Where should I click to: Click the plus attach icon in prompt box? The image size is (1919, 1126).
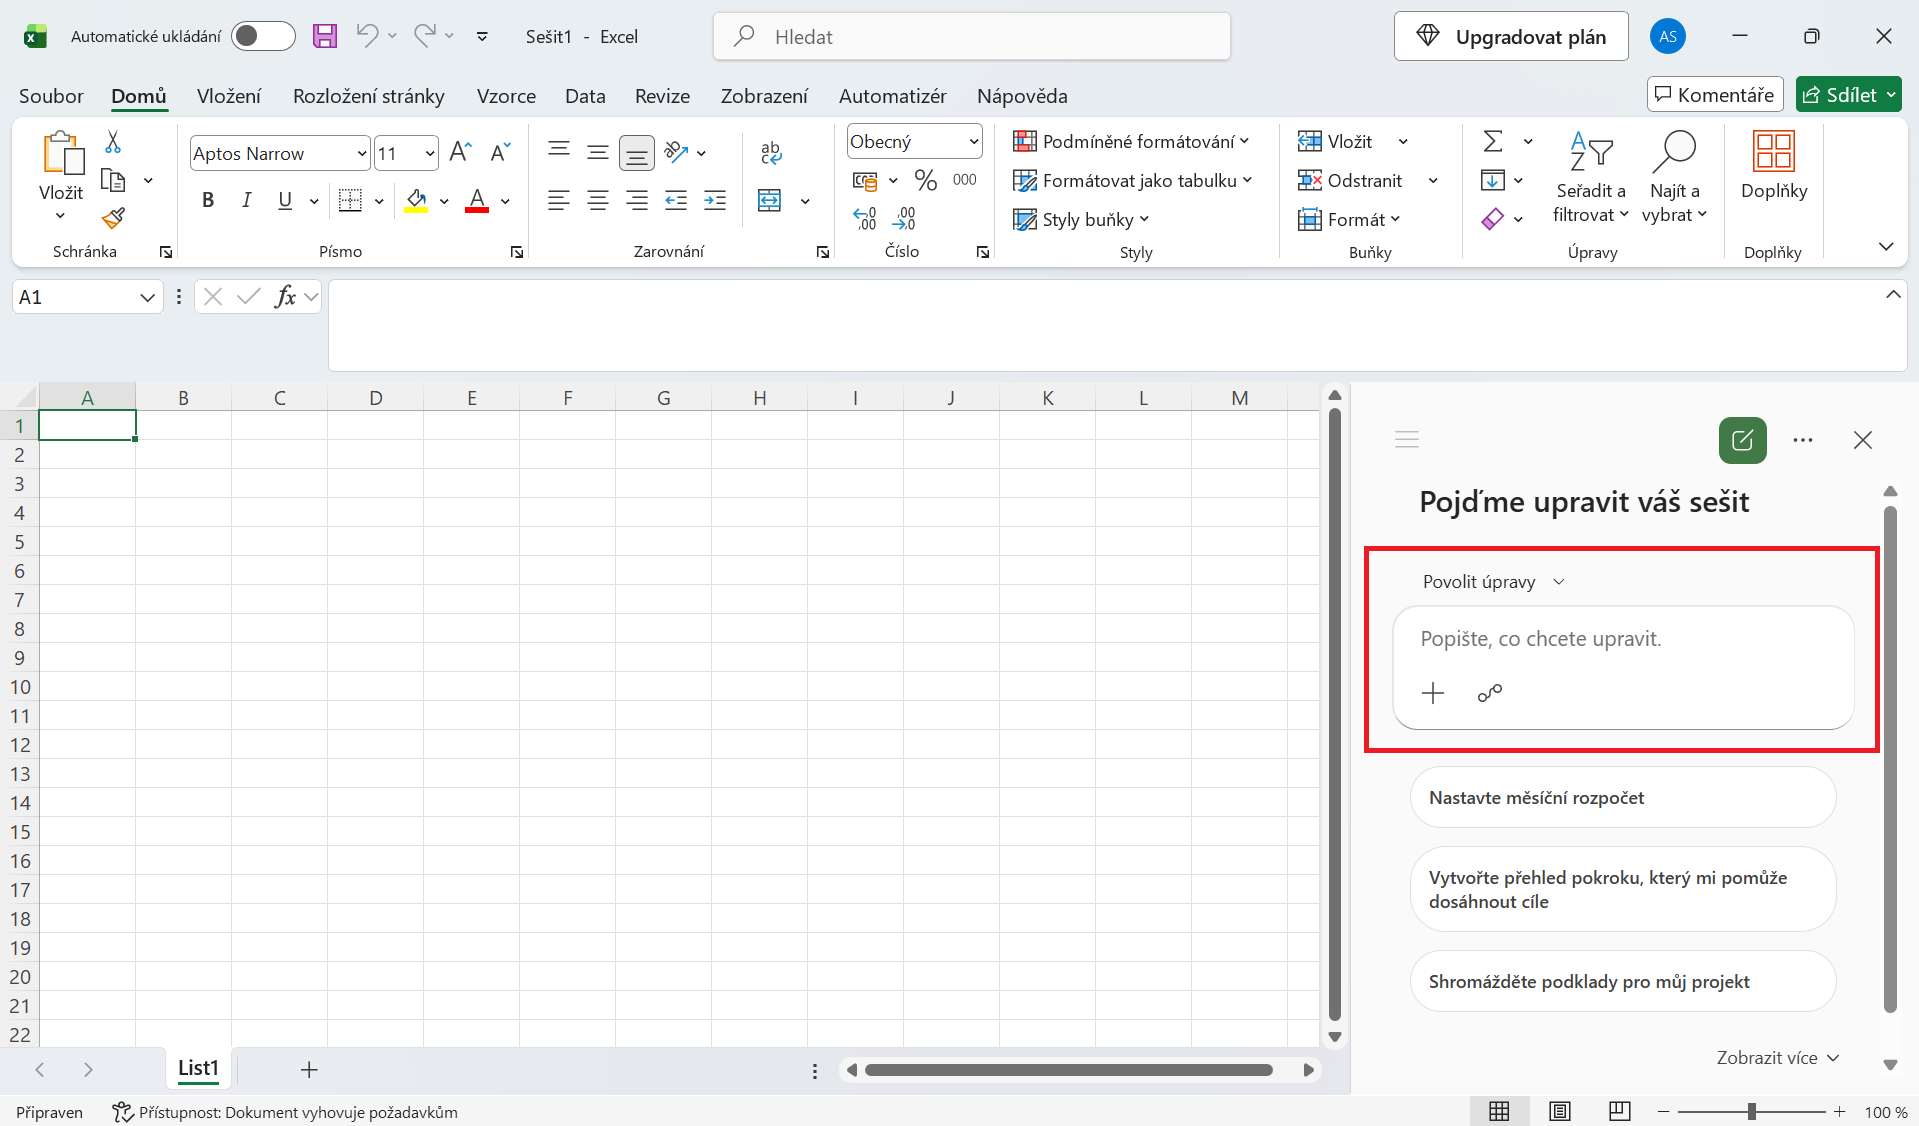pyautogui.click(x=1433, y=693)
